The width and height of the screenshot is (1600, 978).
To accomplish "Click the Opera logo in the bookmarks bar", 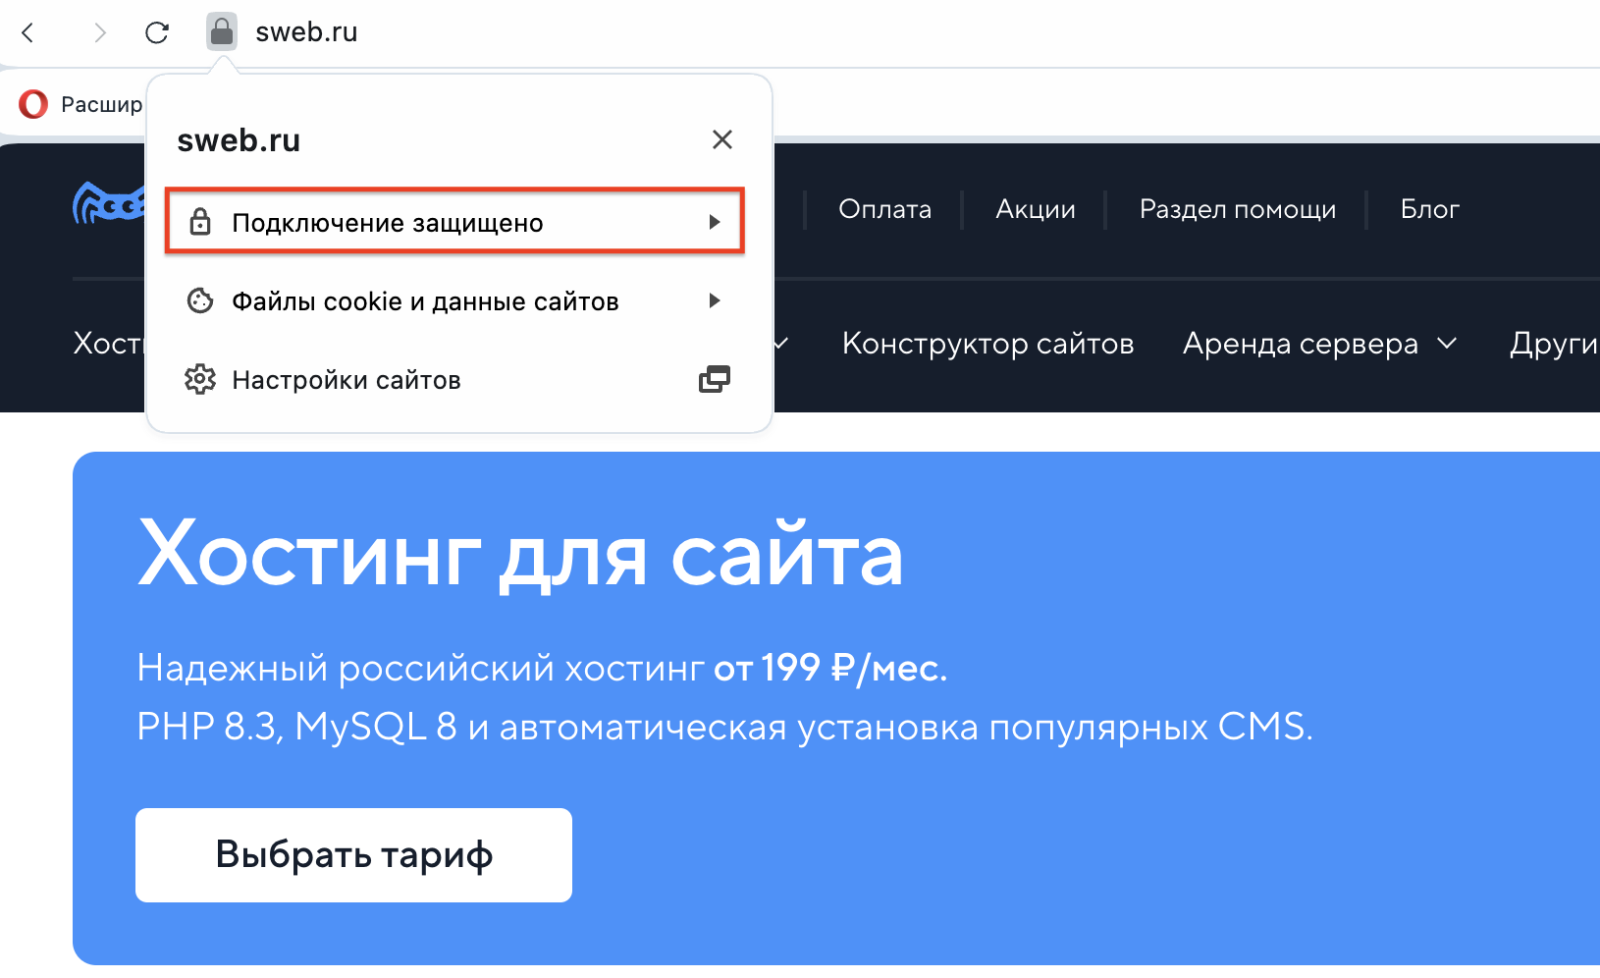I will click(x=33, y=104).
